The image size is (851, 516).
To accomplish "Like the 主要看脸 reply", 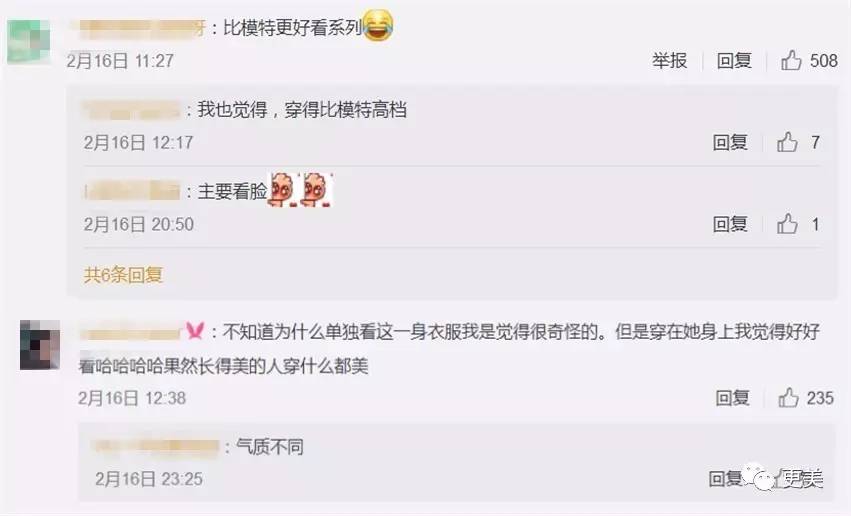I will click(x=787, y=224).
